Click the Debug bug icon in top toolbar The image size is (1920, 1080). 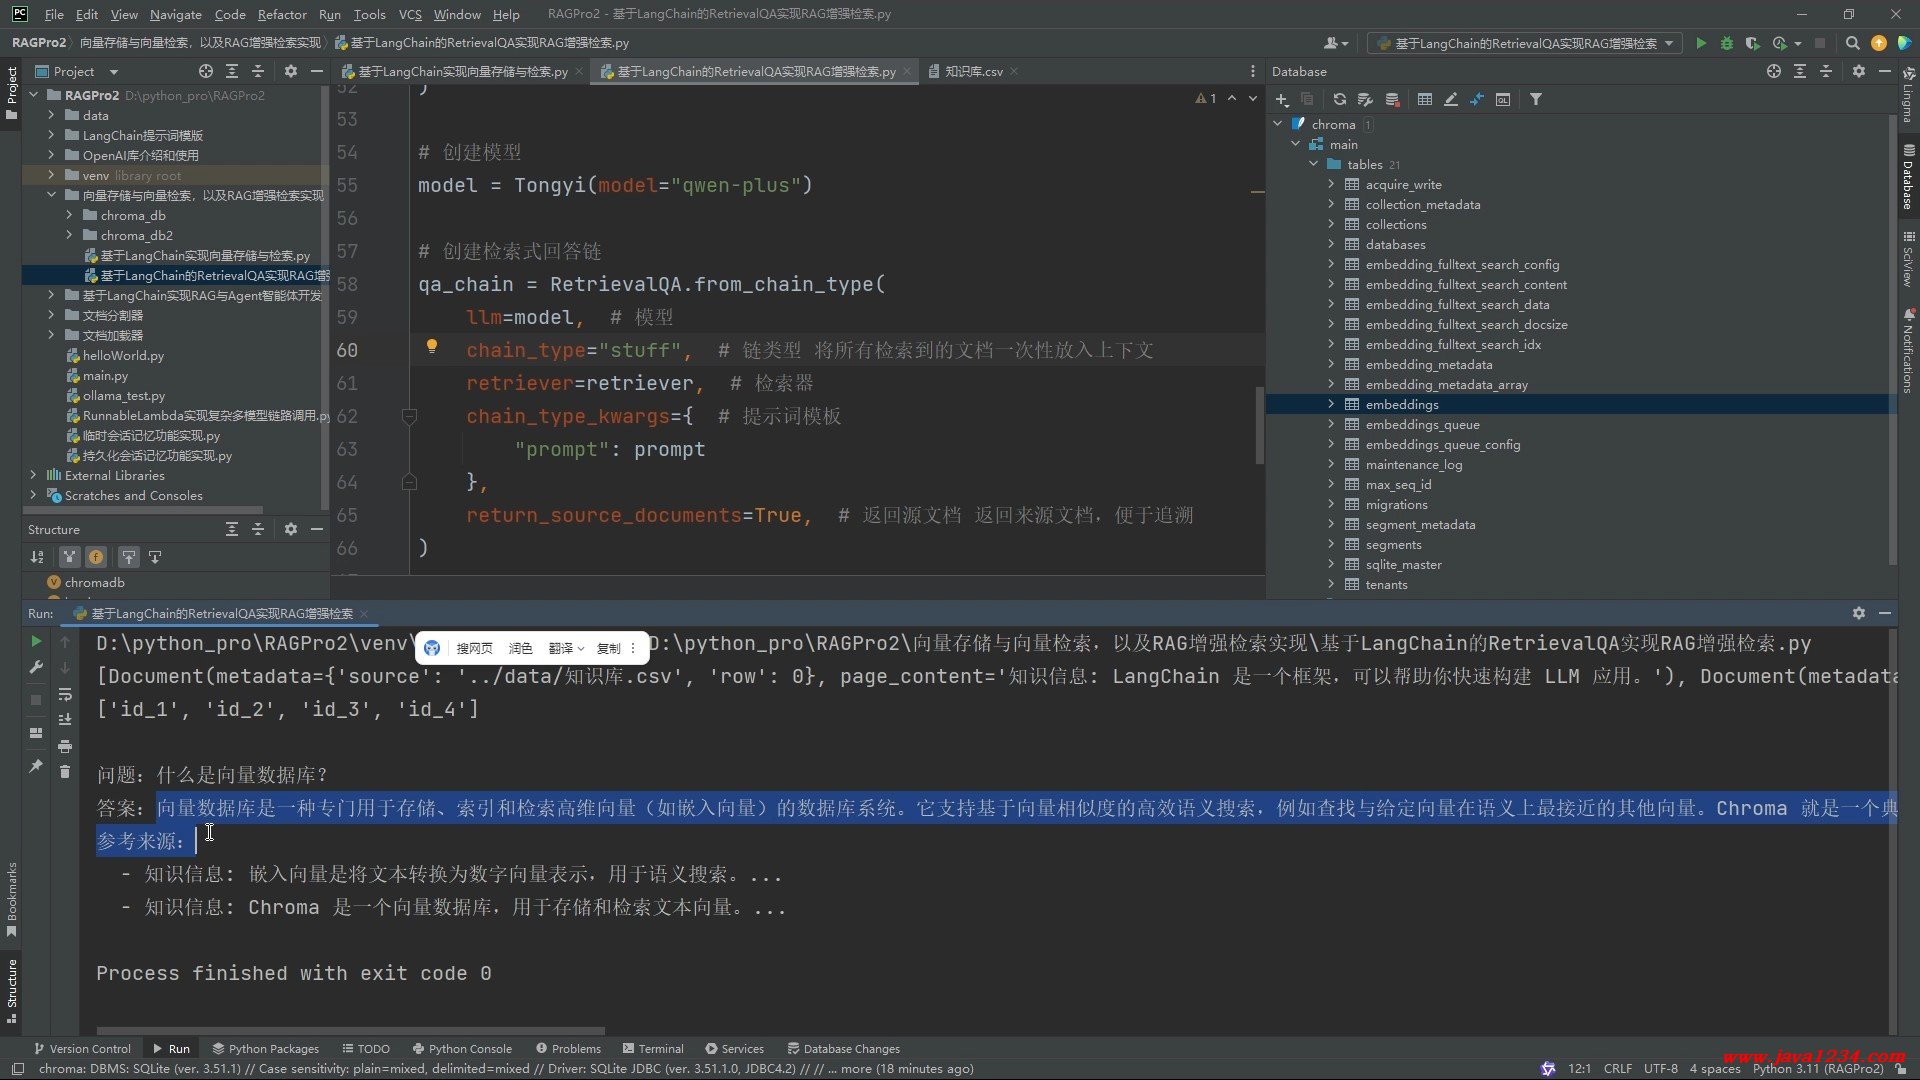click(x=1727, y=43)
